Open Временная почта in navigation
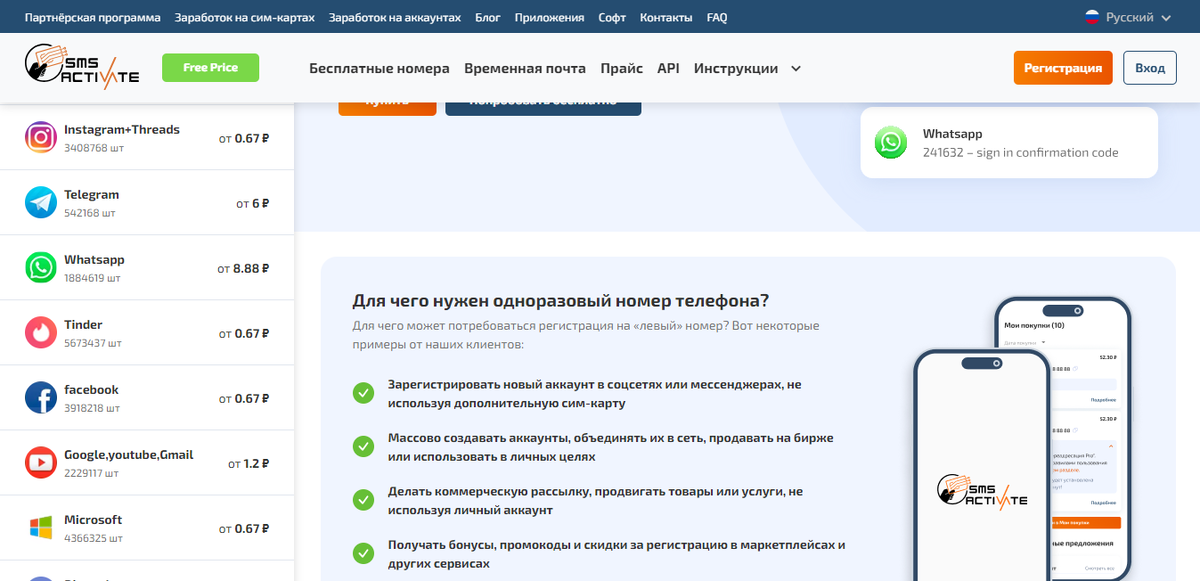1200x581 pixels. coord(525,69)
